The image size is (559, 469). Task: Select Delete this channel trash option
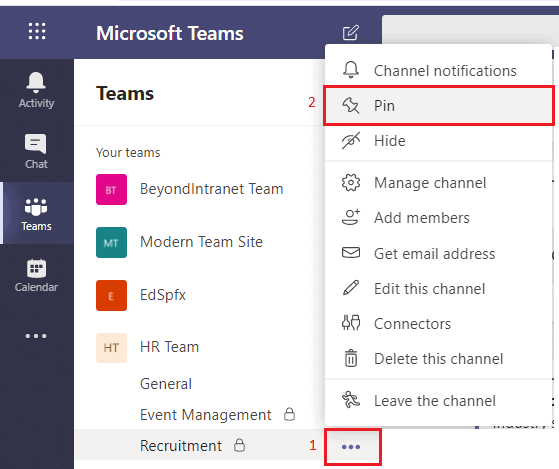[439, 359]
